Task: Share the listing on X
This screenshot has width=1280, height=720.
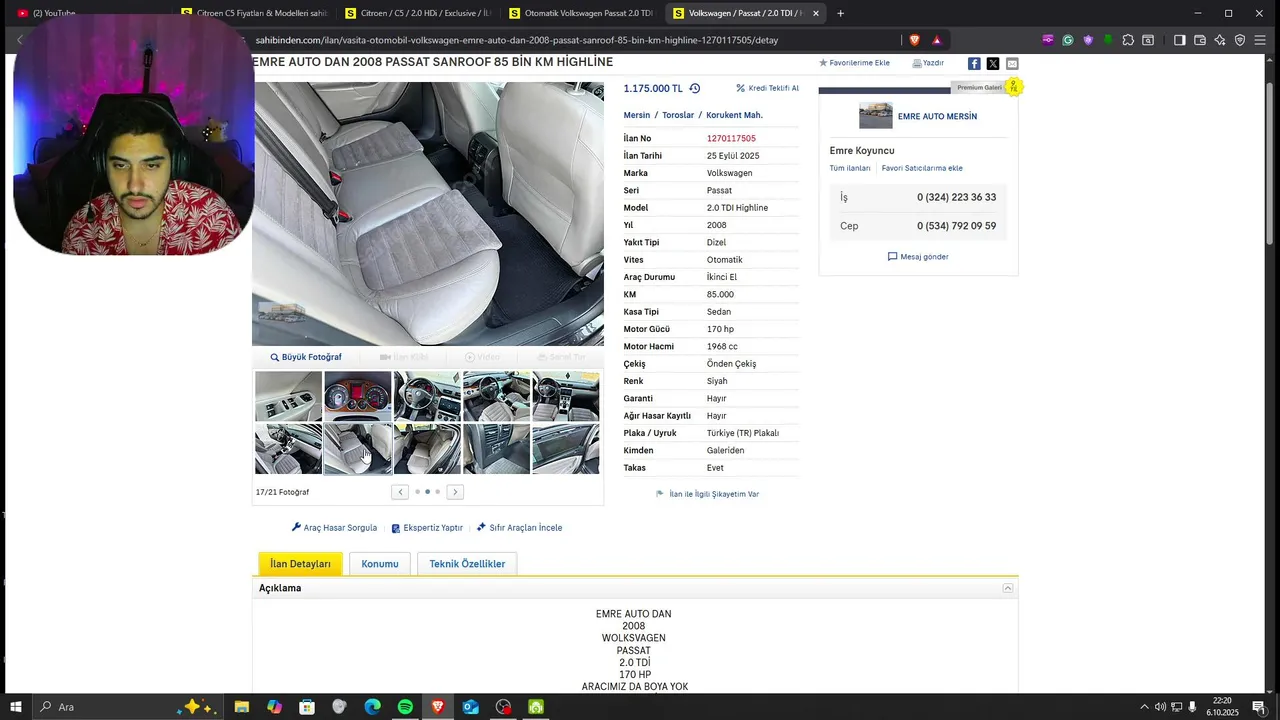Action: 993,63
